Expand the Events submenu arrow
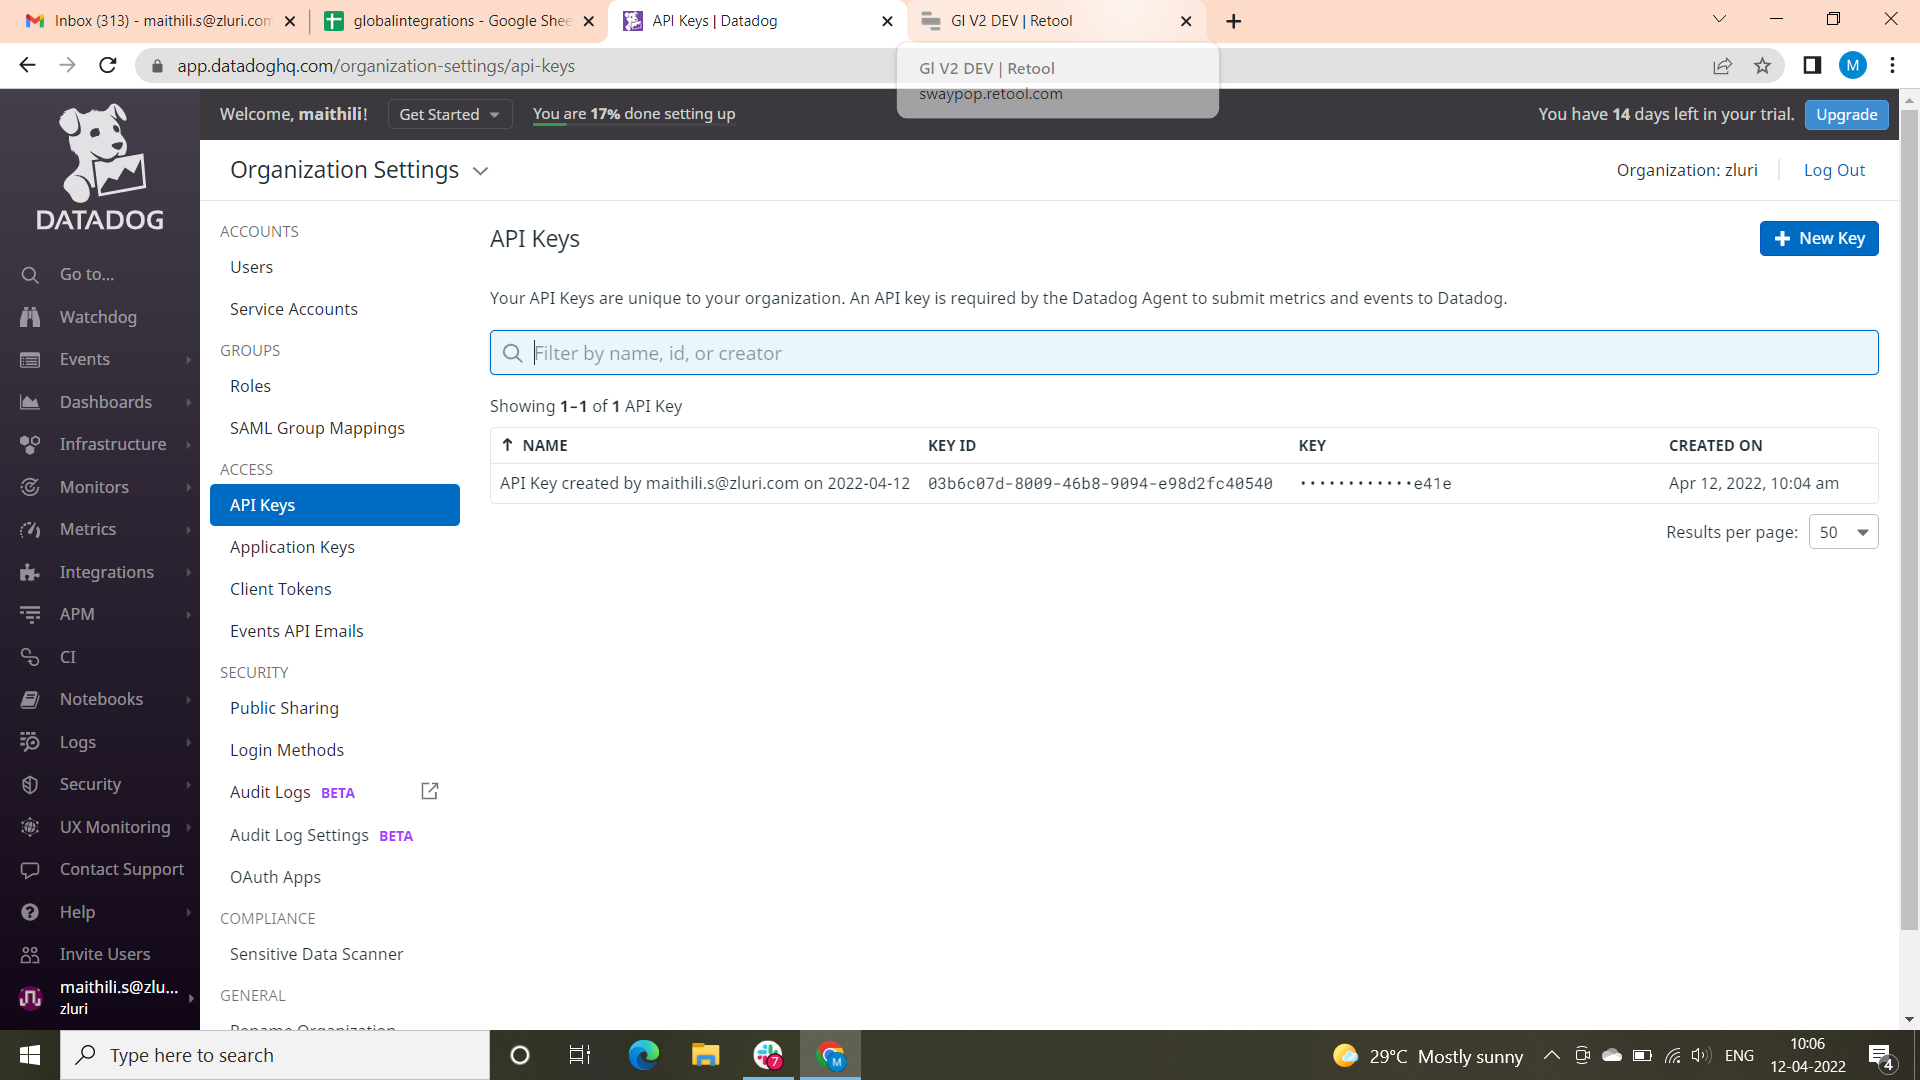Image resolution: width=1920 pixels, height=1080 pixels. point(188,360)
